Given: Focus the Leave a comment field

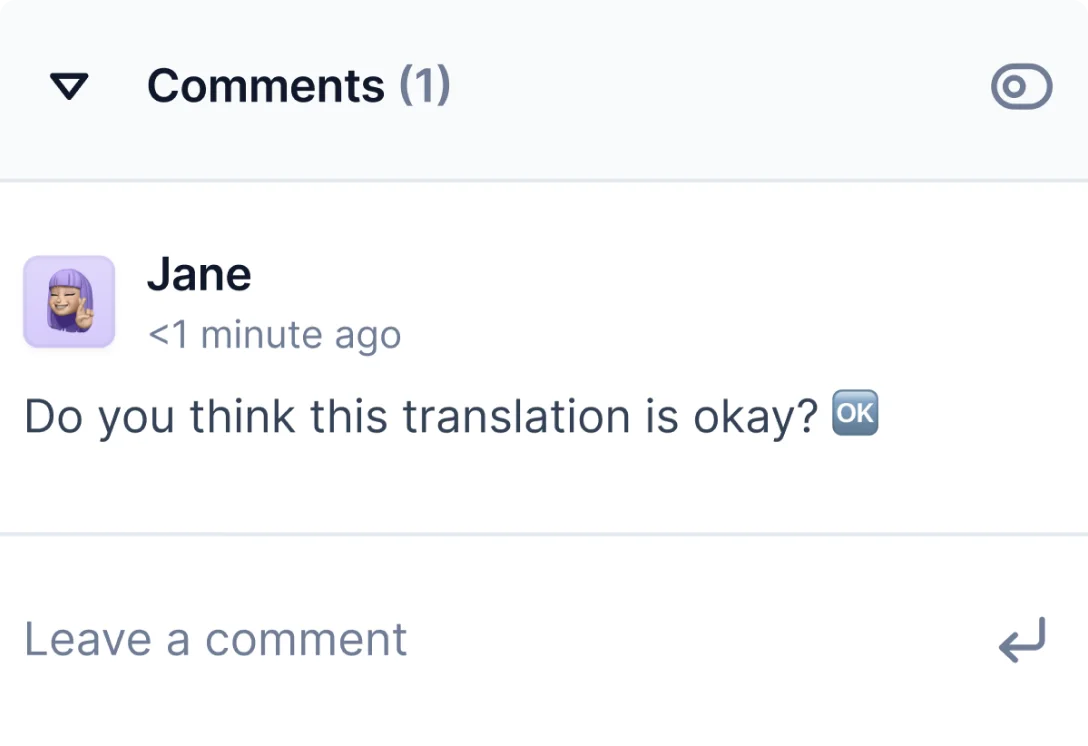Looking at the screenshot, I should pos(400,640).
